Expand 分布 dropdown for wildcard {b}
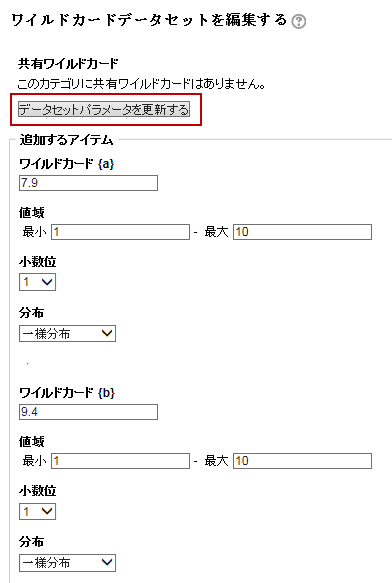The height and width of the screenshot is (583, 392). [x=67, y=563]
